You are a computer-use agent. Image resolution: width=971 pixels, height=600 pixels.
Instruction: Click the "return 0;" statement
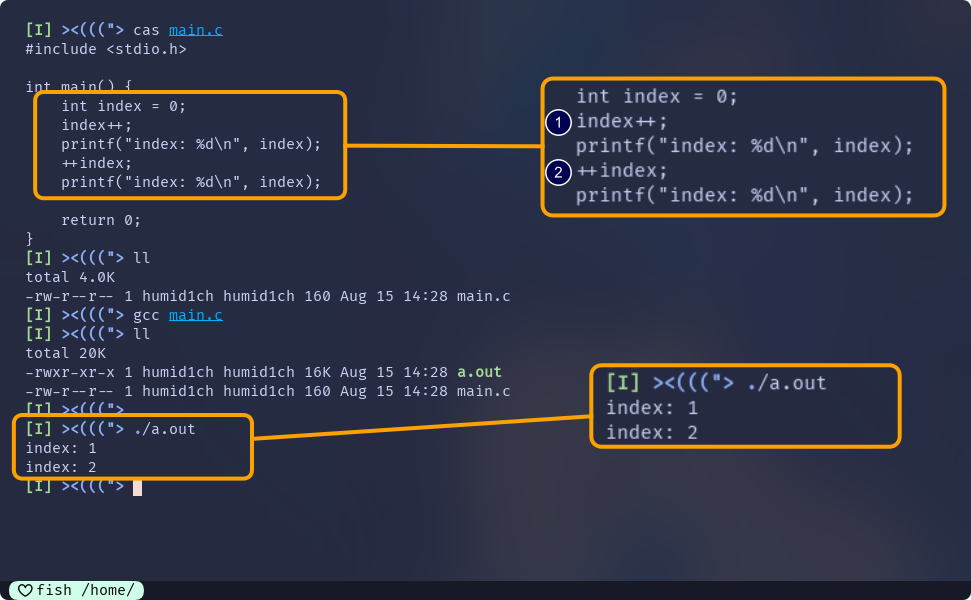[x=101, y=220]
